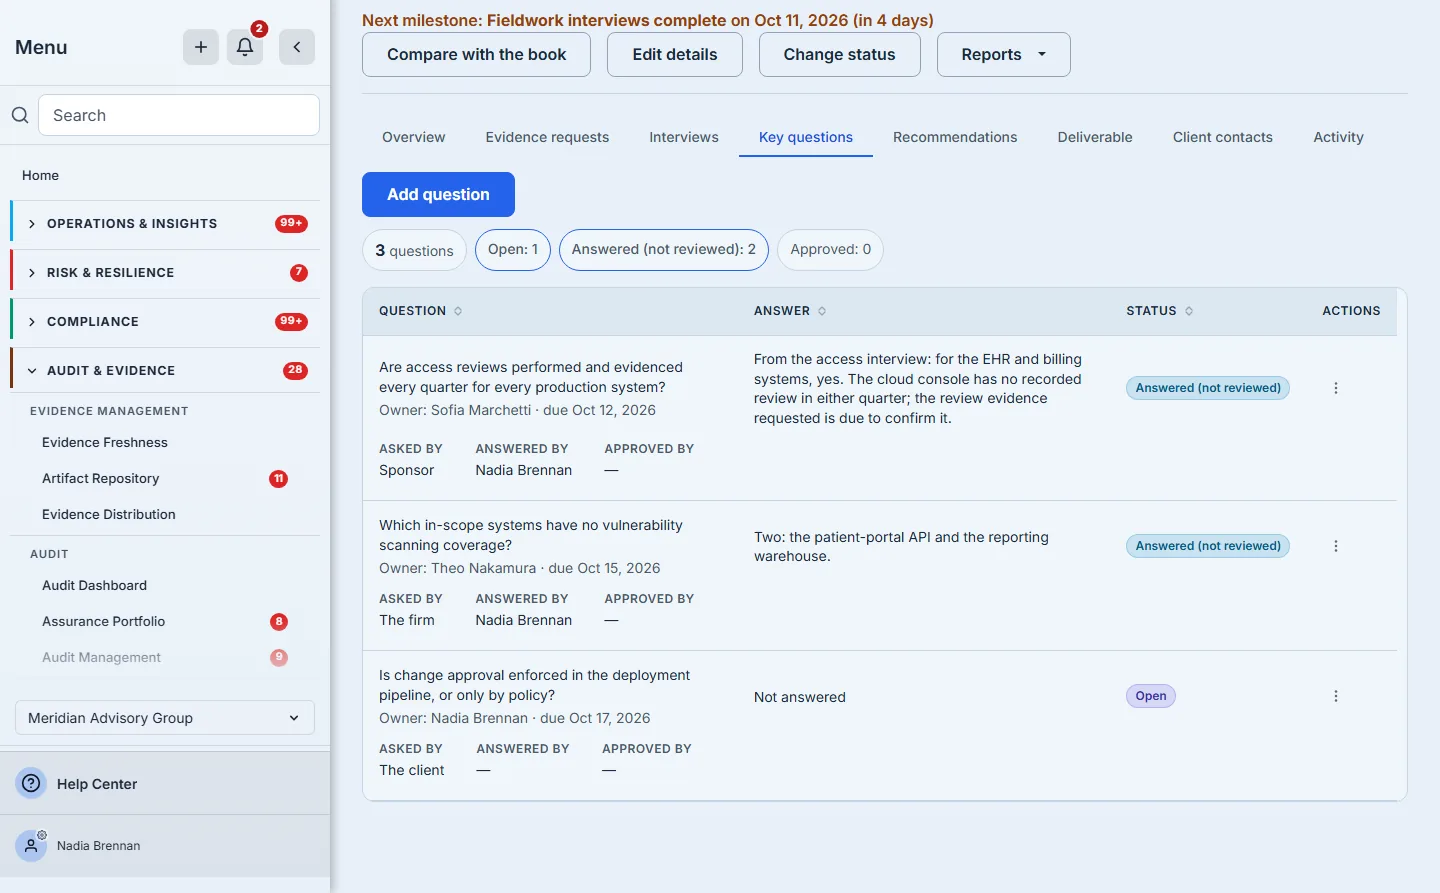The image size is (1440, 893).
Task: Click the Nadia Brennan user avatar
Action: pos(32,845)
